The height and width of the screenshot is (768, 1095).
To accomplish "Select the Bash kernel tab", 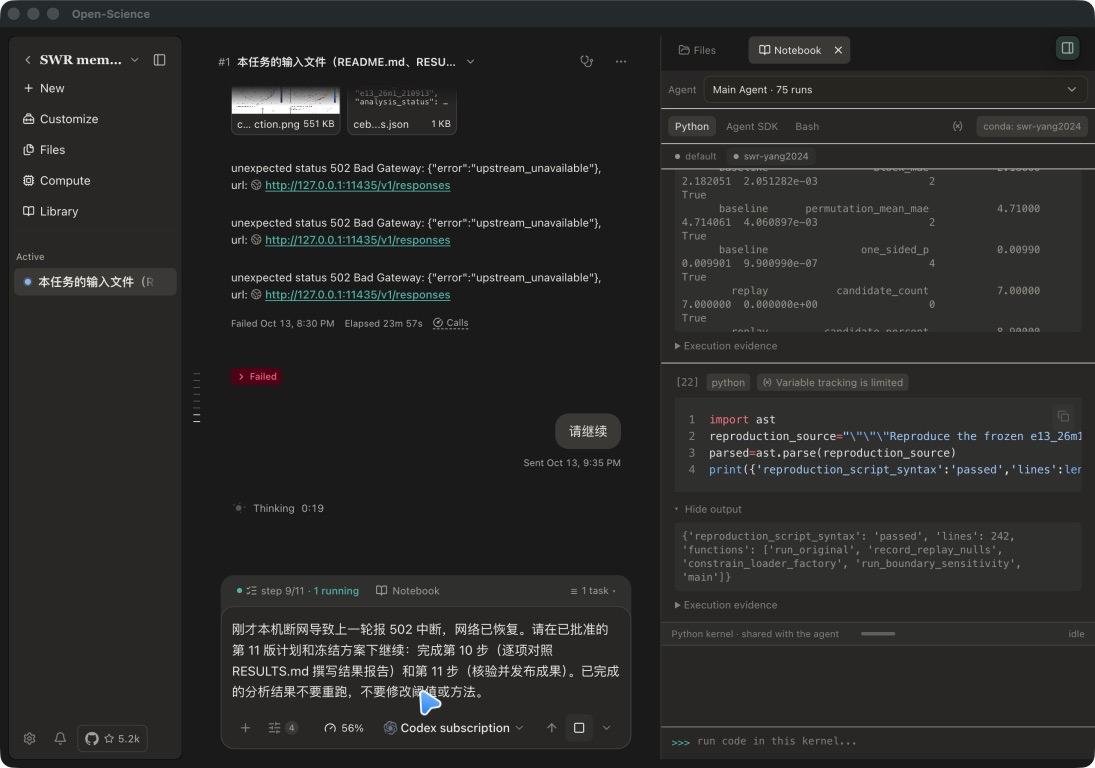I will 807,126.
